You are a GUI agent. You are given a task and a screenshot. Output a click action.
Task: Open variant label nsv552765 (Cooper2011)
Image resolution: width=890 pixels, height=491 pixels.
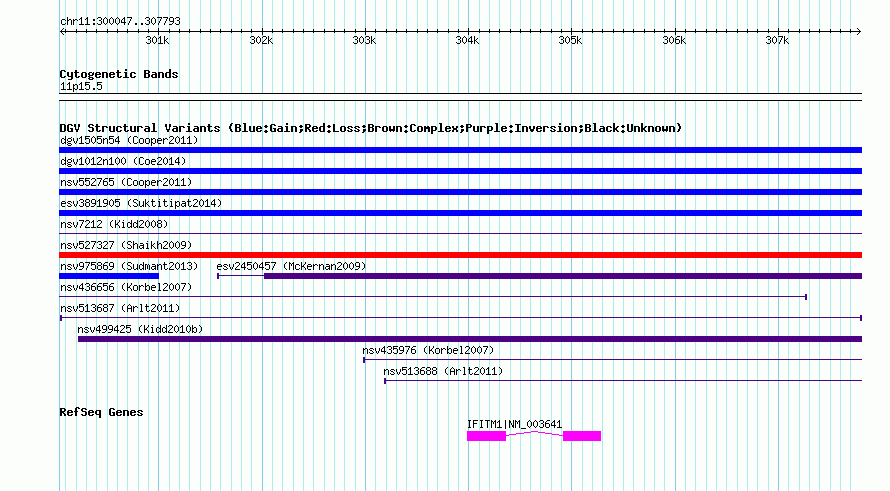tap(126, 182)
